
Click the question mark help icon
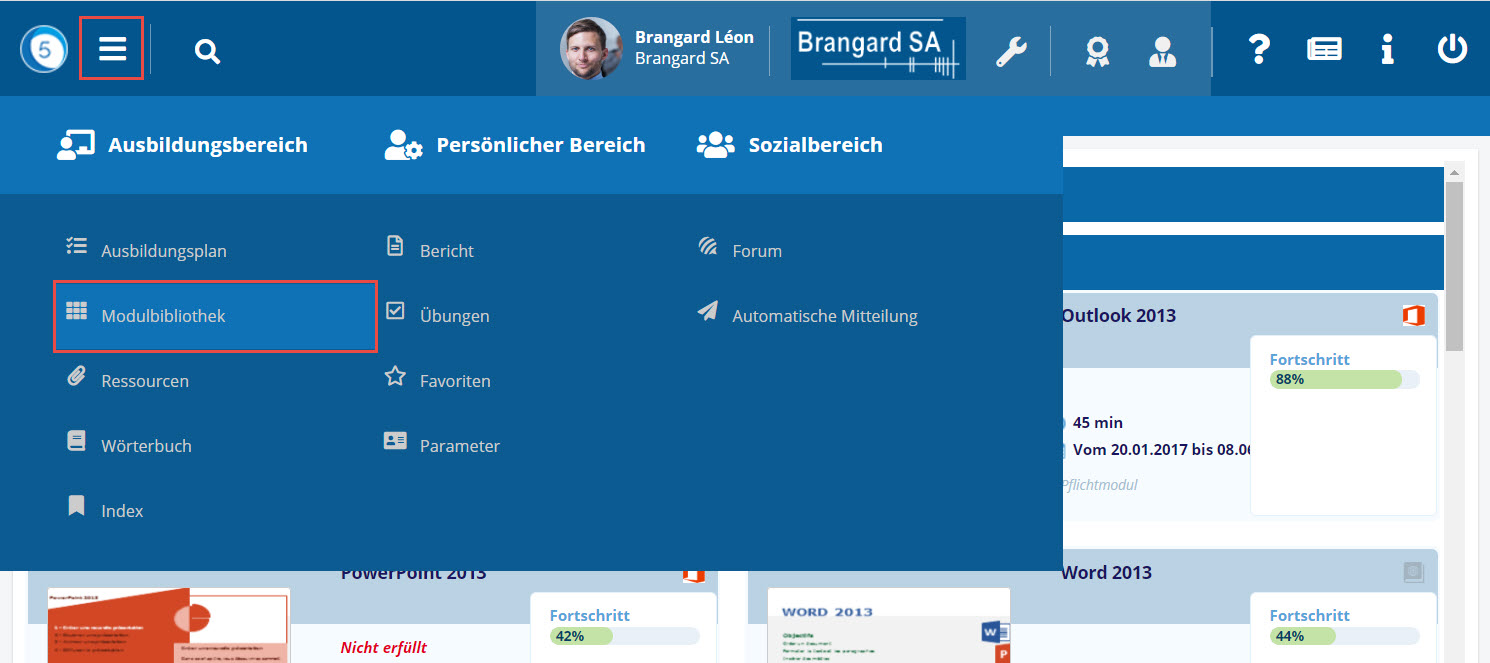(1260, 49)
